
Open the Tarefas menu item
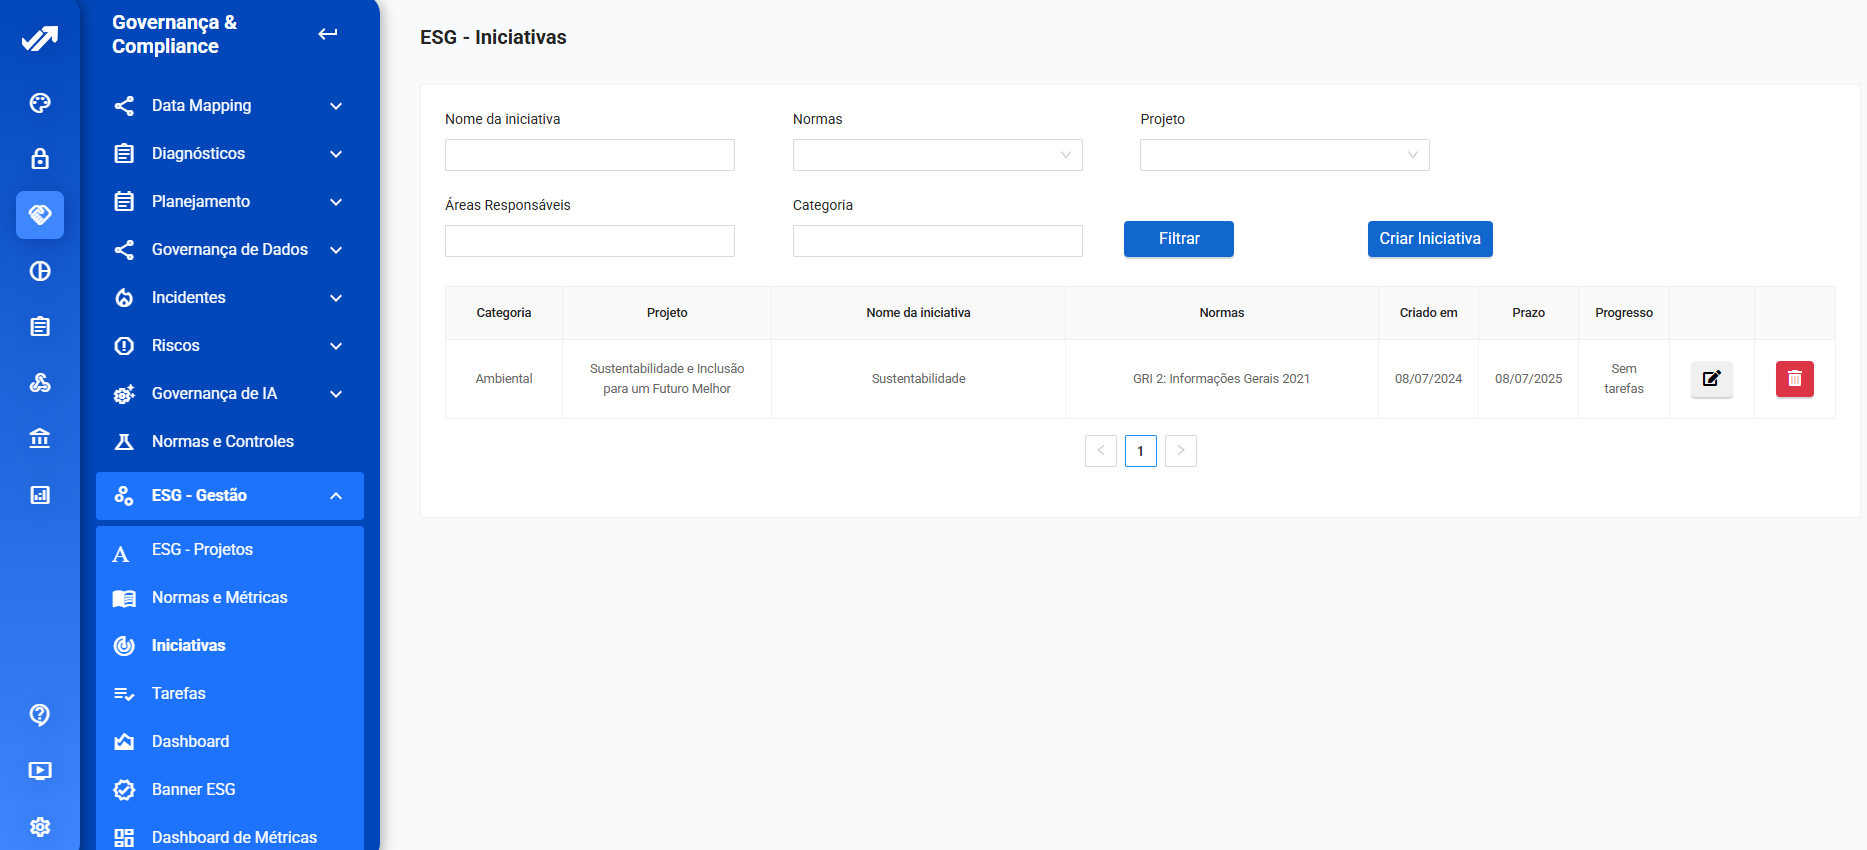pyautogui.click(x=179, y=694)
